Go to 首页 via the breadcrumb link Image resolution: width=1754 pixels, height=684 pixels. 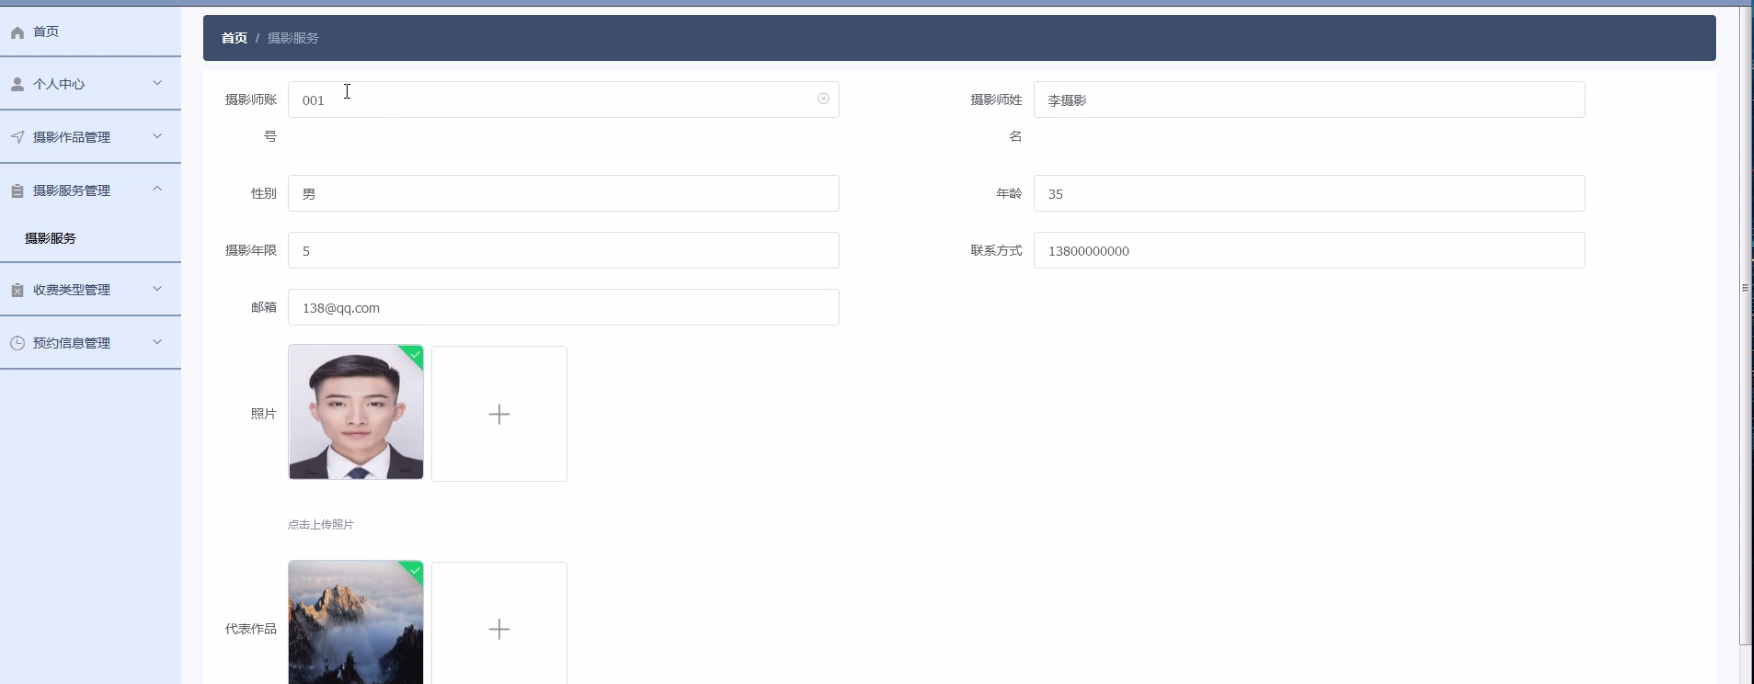234,38
